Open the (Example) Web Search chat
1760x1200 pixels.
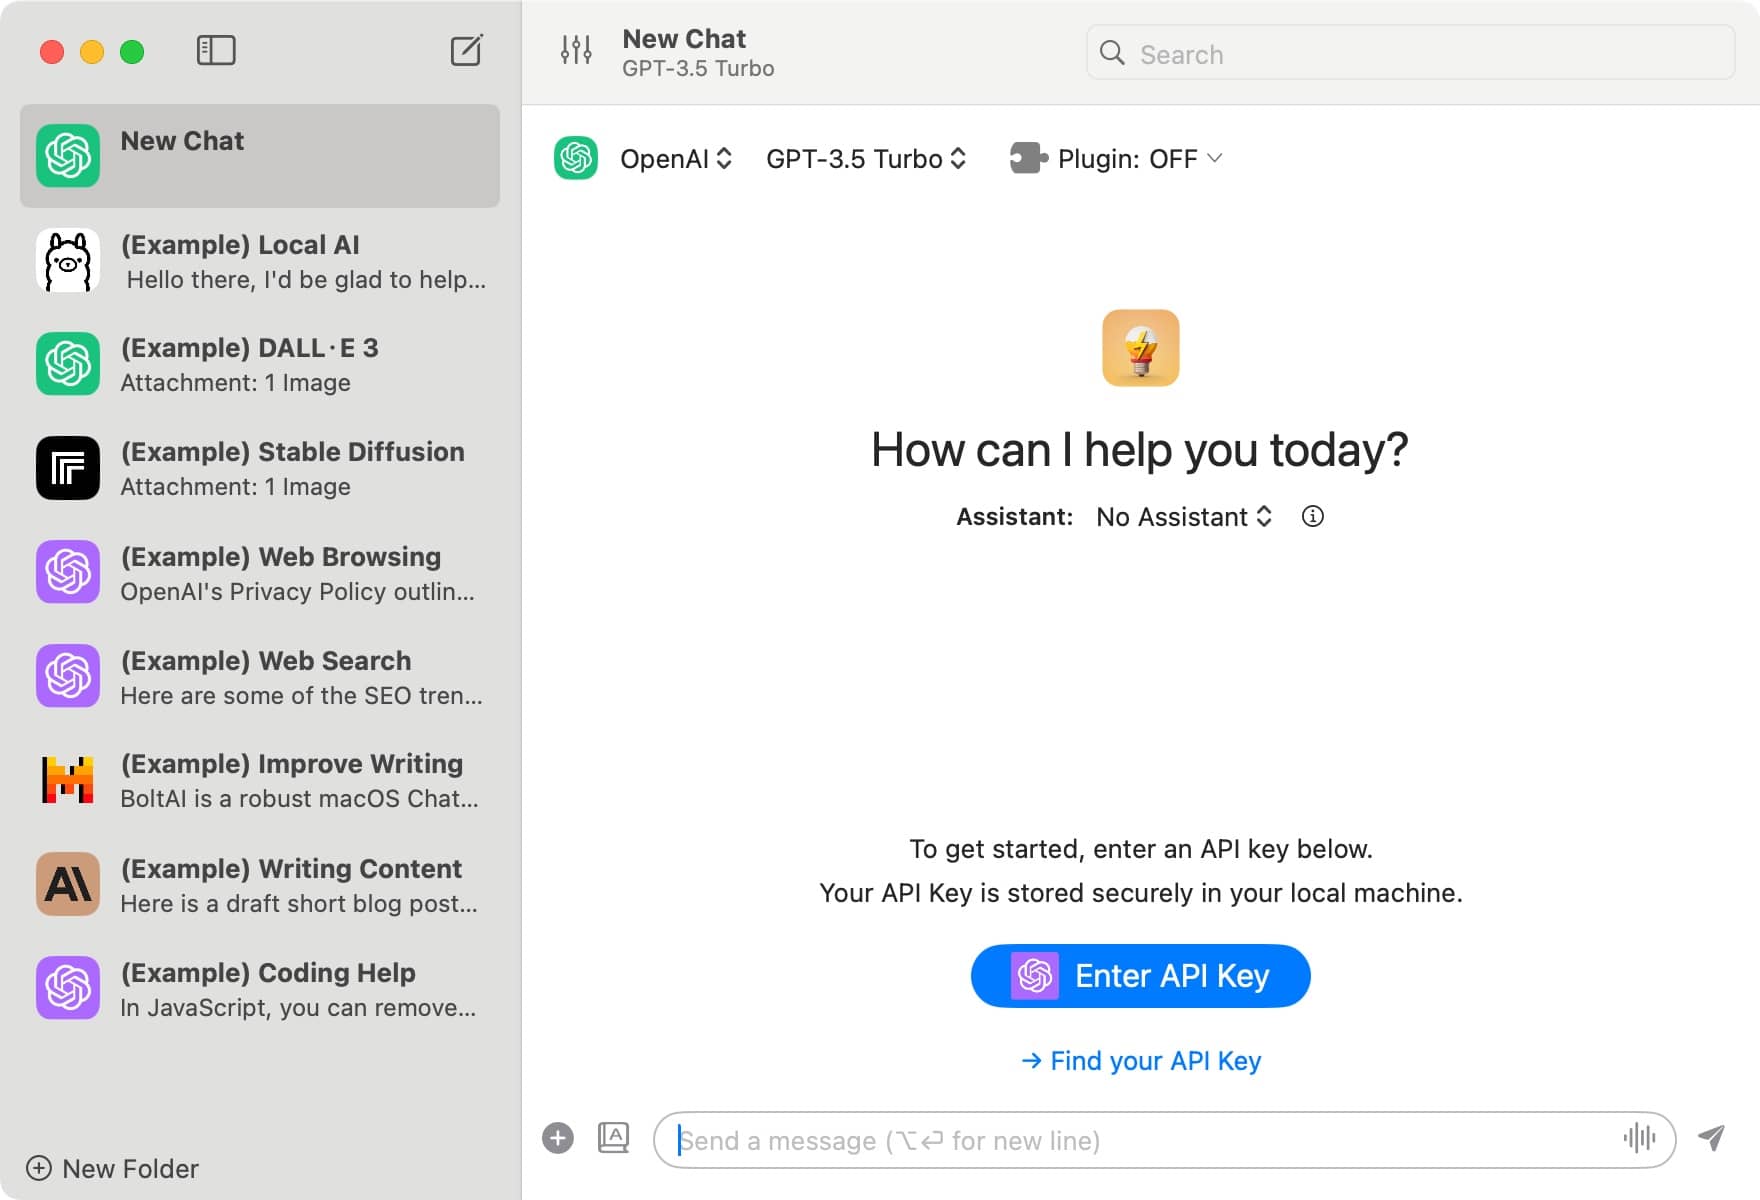pyautogui.click(x=260, y=676)
